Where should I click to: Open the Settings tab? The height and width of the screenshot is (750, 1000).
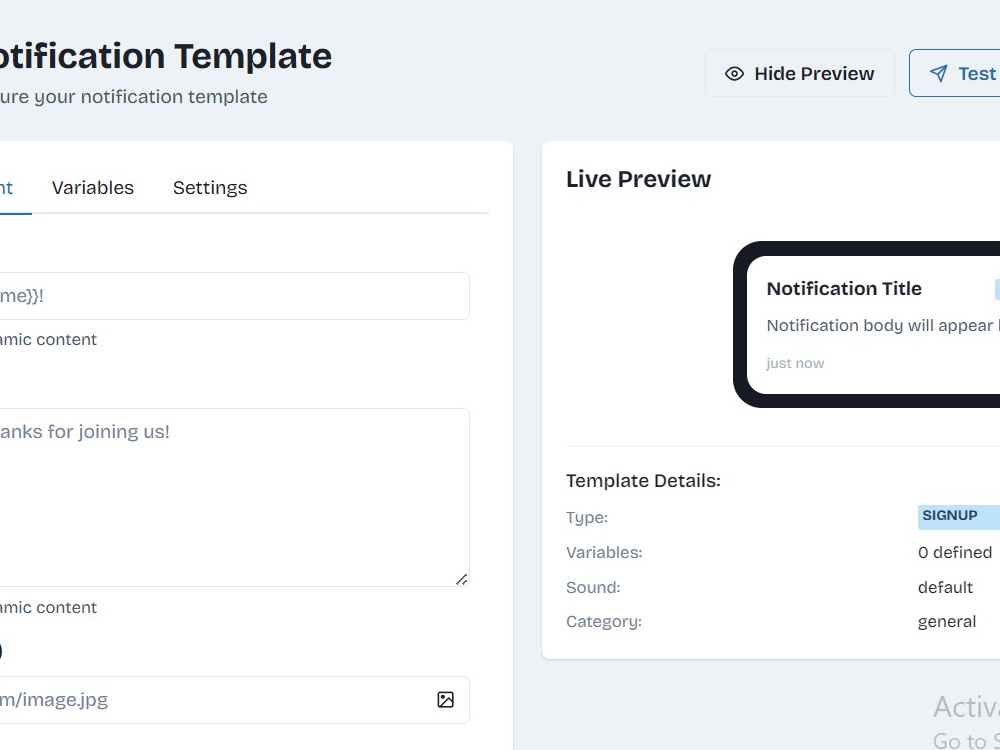pos(210,188)
